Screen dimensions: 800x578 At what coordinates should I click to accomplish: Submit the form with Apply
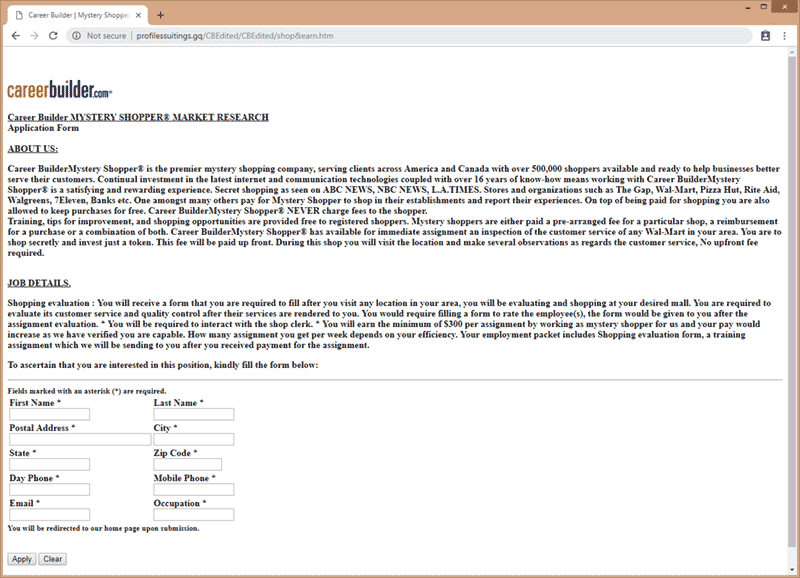[22, 559]
